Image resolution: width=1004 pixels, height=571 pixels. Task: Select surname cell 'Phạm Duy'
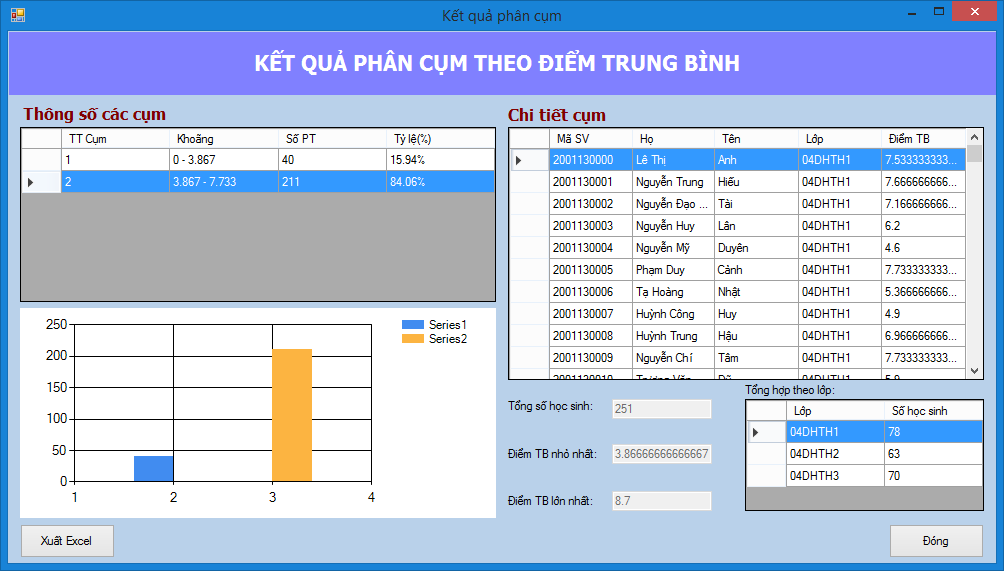pos(674,270)
